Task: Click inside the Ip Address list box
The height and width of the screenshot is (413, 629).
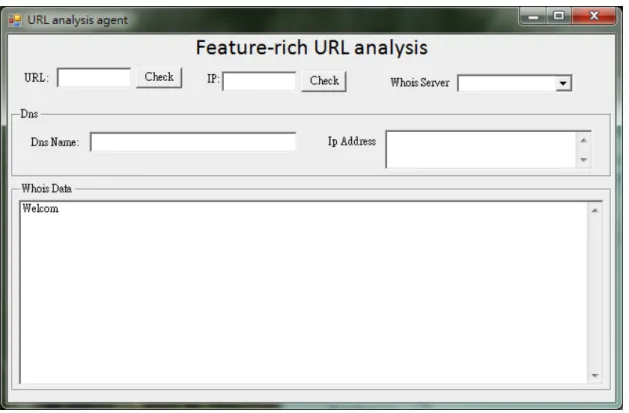Action: pyautogui.click(x=481, y=149)
